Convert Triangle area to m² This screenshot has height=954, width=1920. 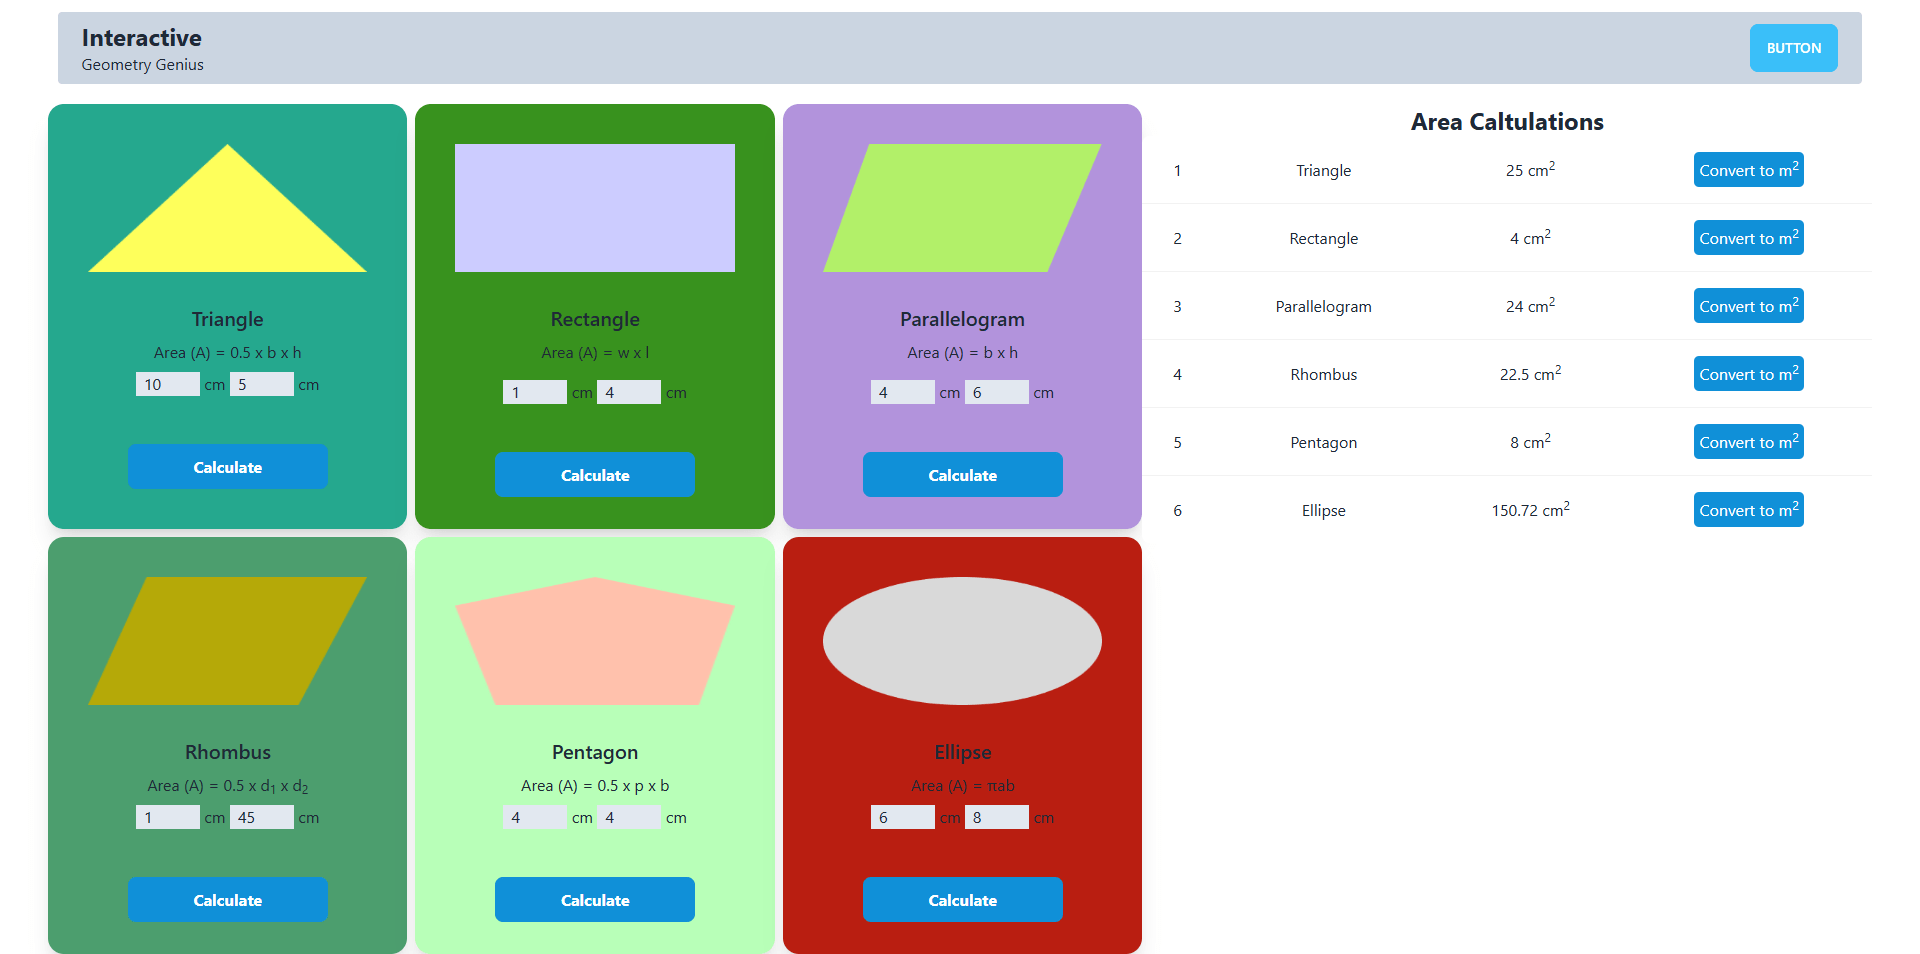tap(1748, 170)
